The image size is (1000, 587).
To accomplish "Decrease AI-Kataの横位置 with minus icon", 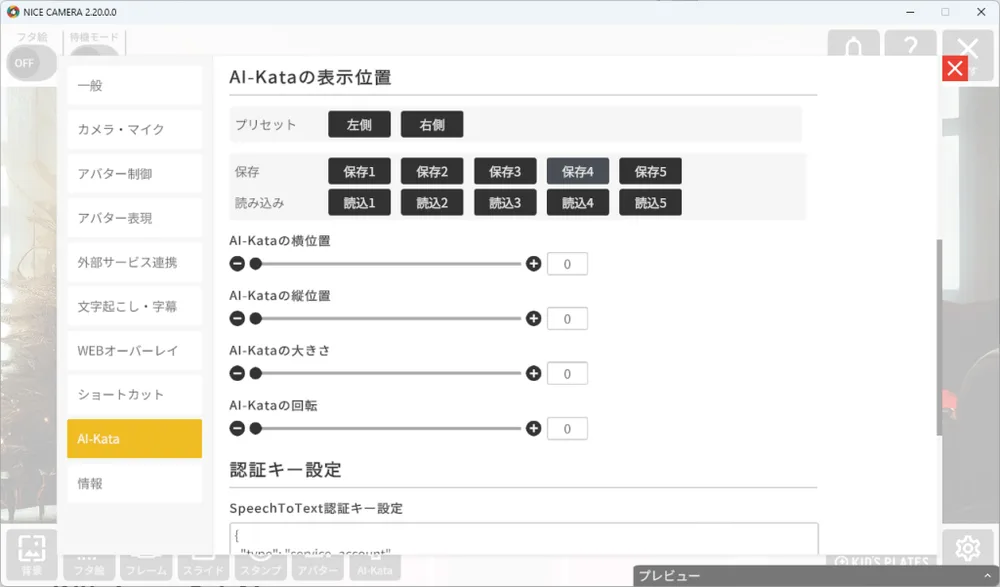I will pyautogui.click(x=237, y=264).
